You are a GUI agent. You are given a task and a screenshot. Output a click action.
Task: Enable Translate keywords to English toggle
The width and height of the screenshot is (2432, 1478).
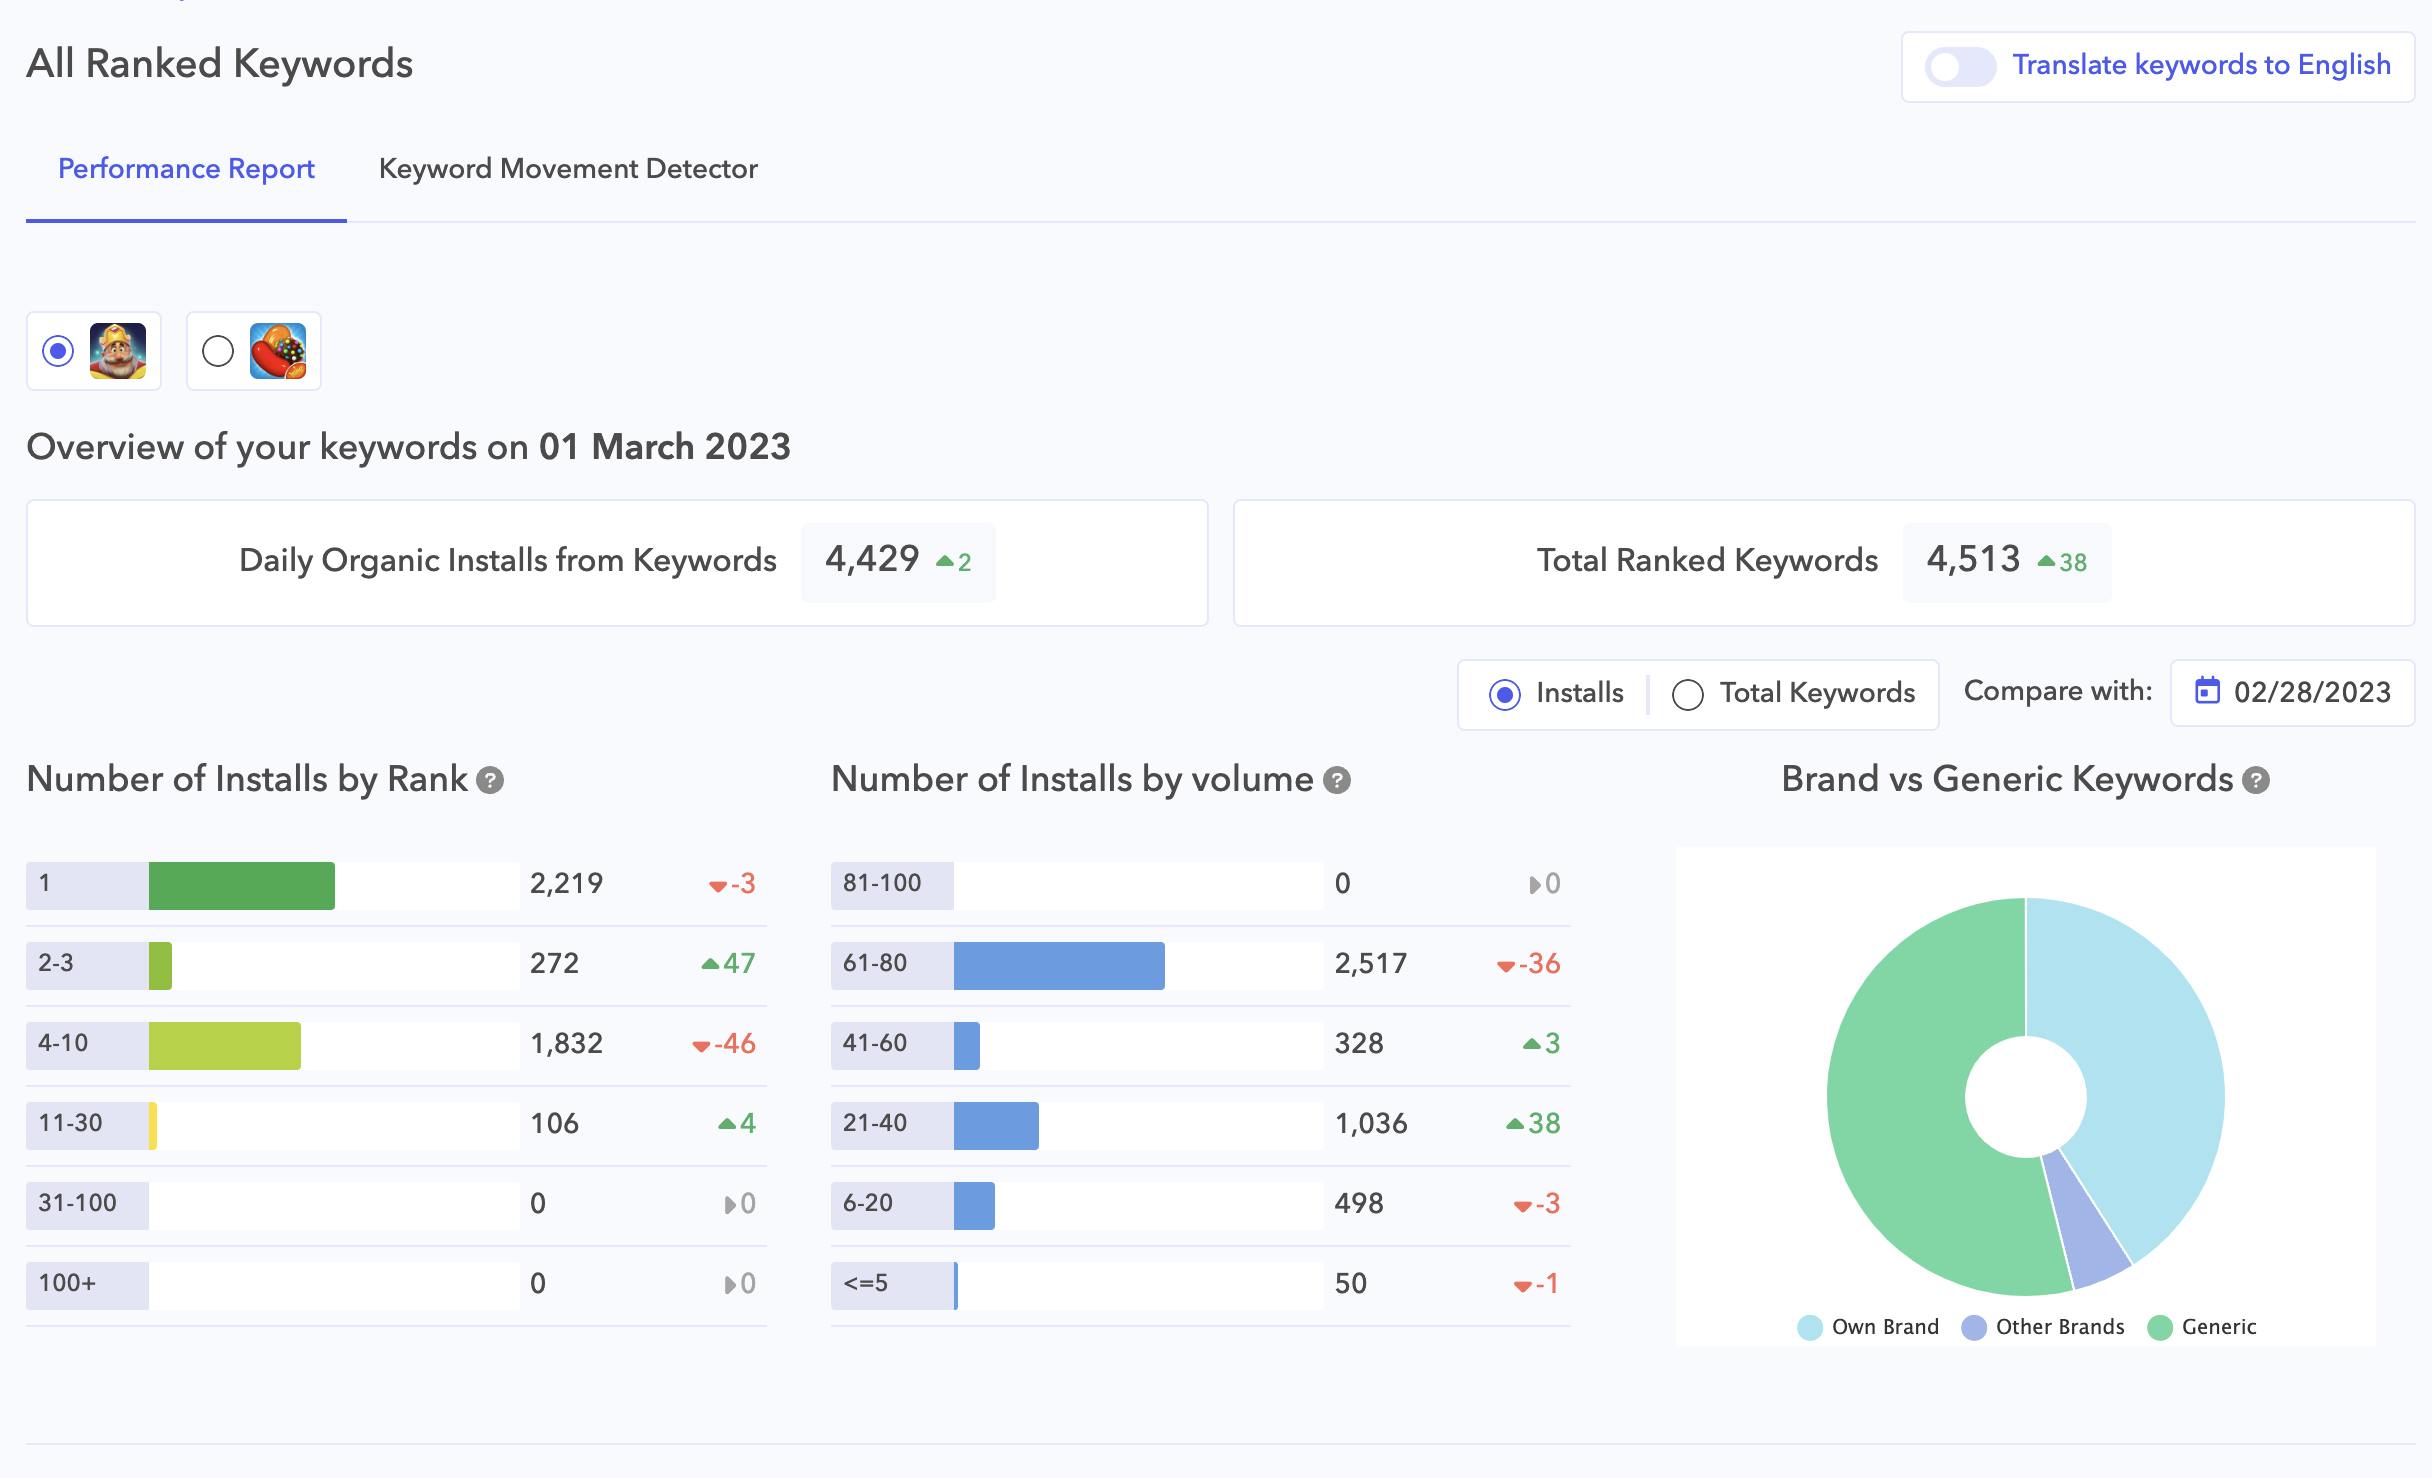[1960, 67]
